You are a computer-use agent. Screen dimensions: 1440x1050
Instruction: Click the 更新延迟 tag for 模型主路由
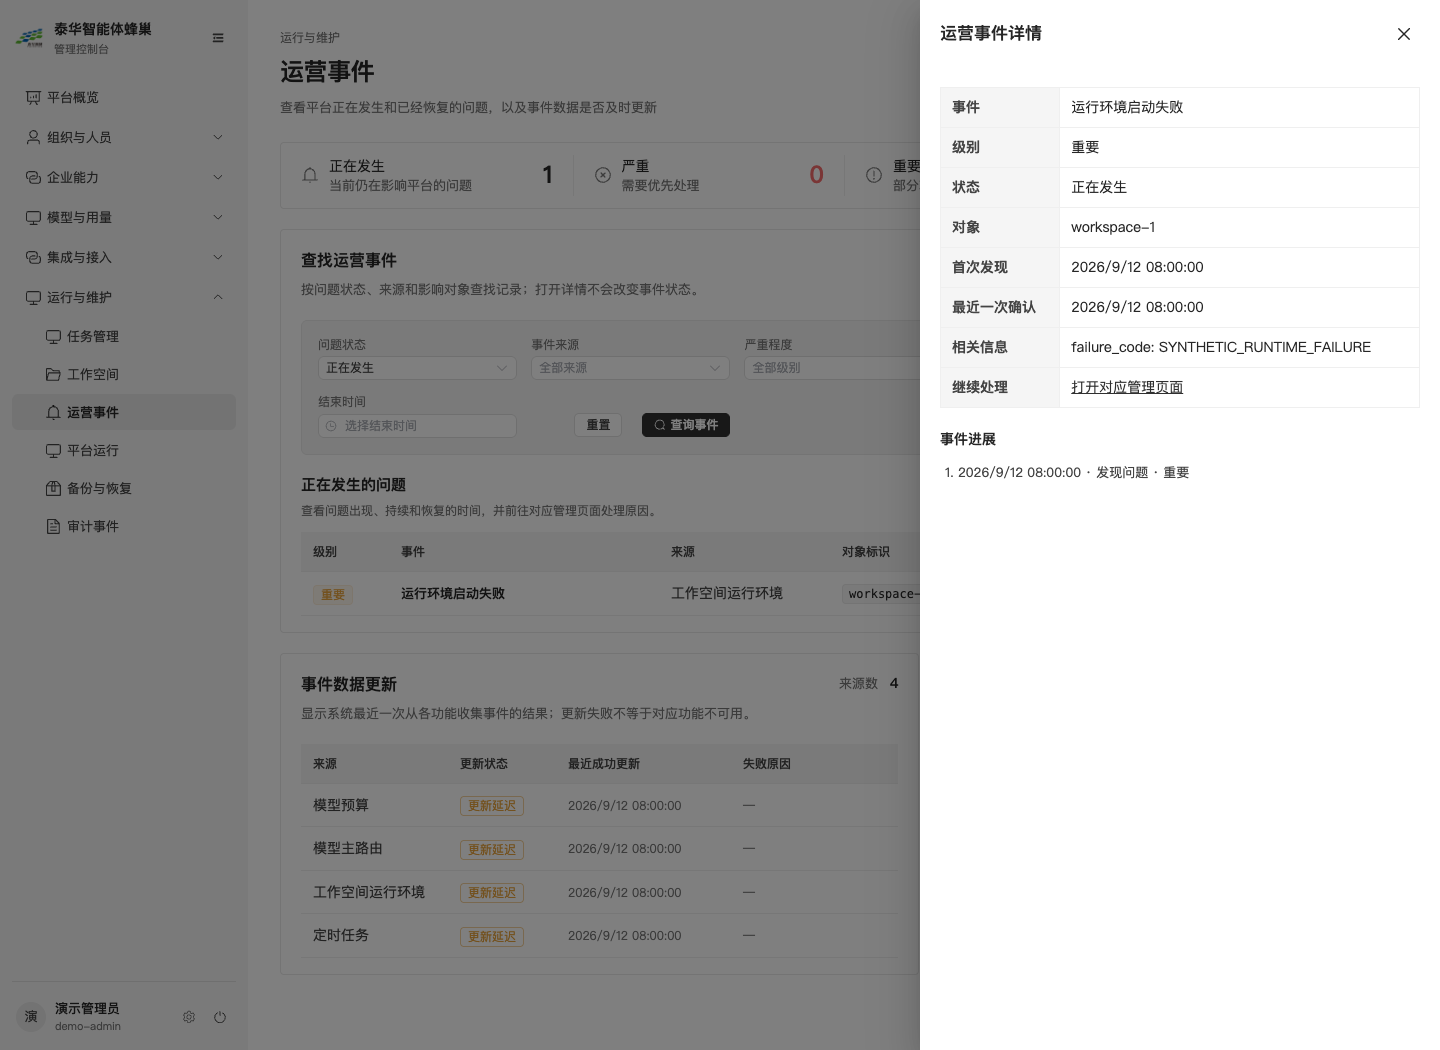coord(492,849)
